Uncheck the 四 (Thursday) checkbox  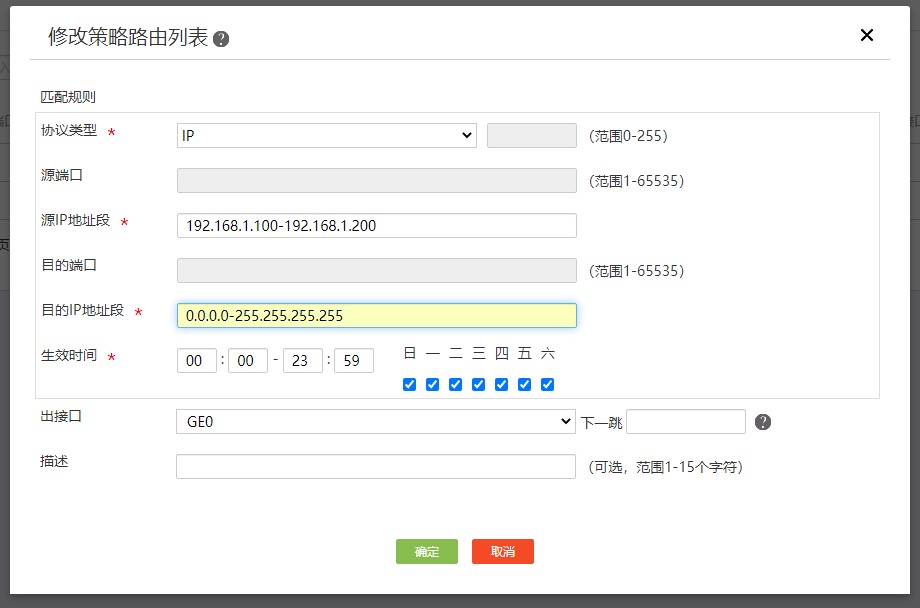point(502,384)
